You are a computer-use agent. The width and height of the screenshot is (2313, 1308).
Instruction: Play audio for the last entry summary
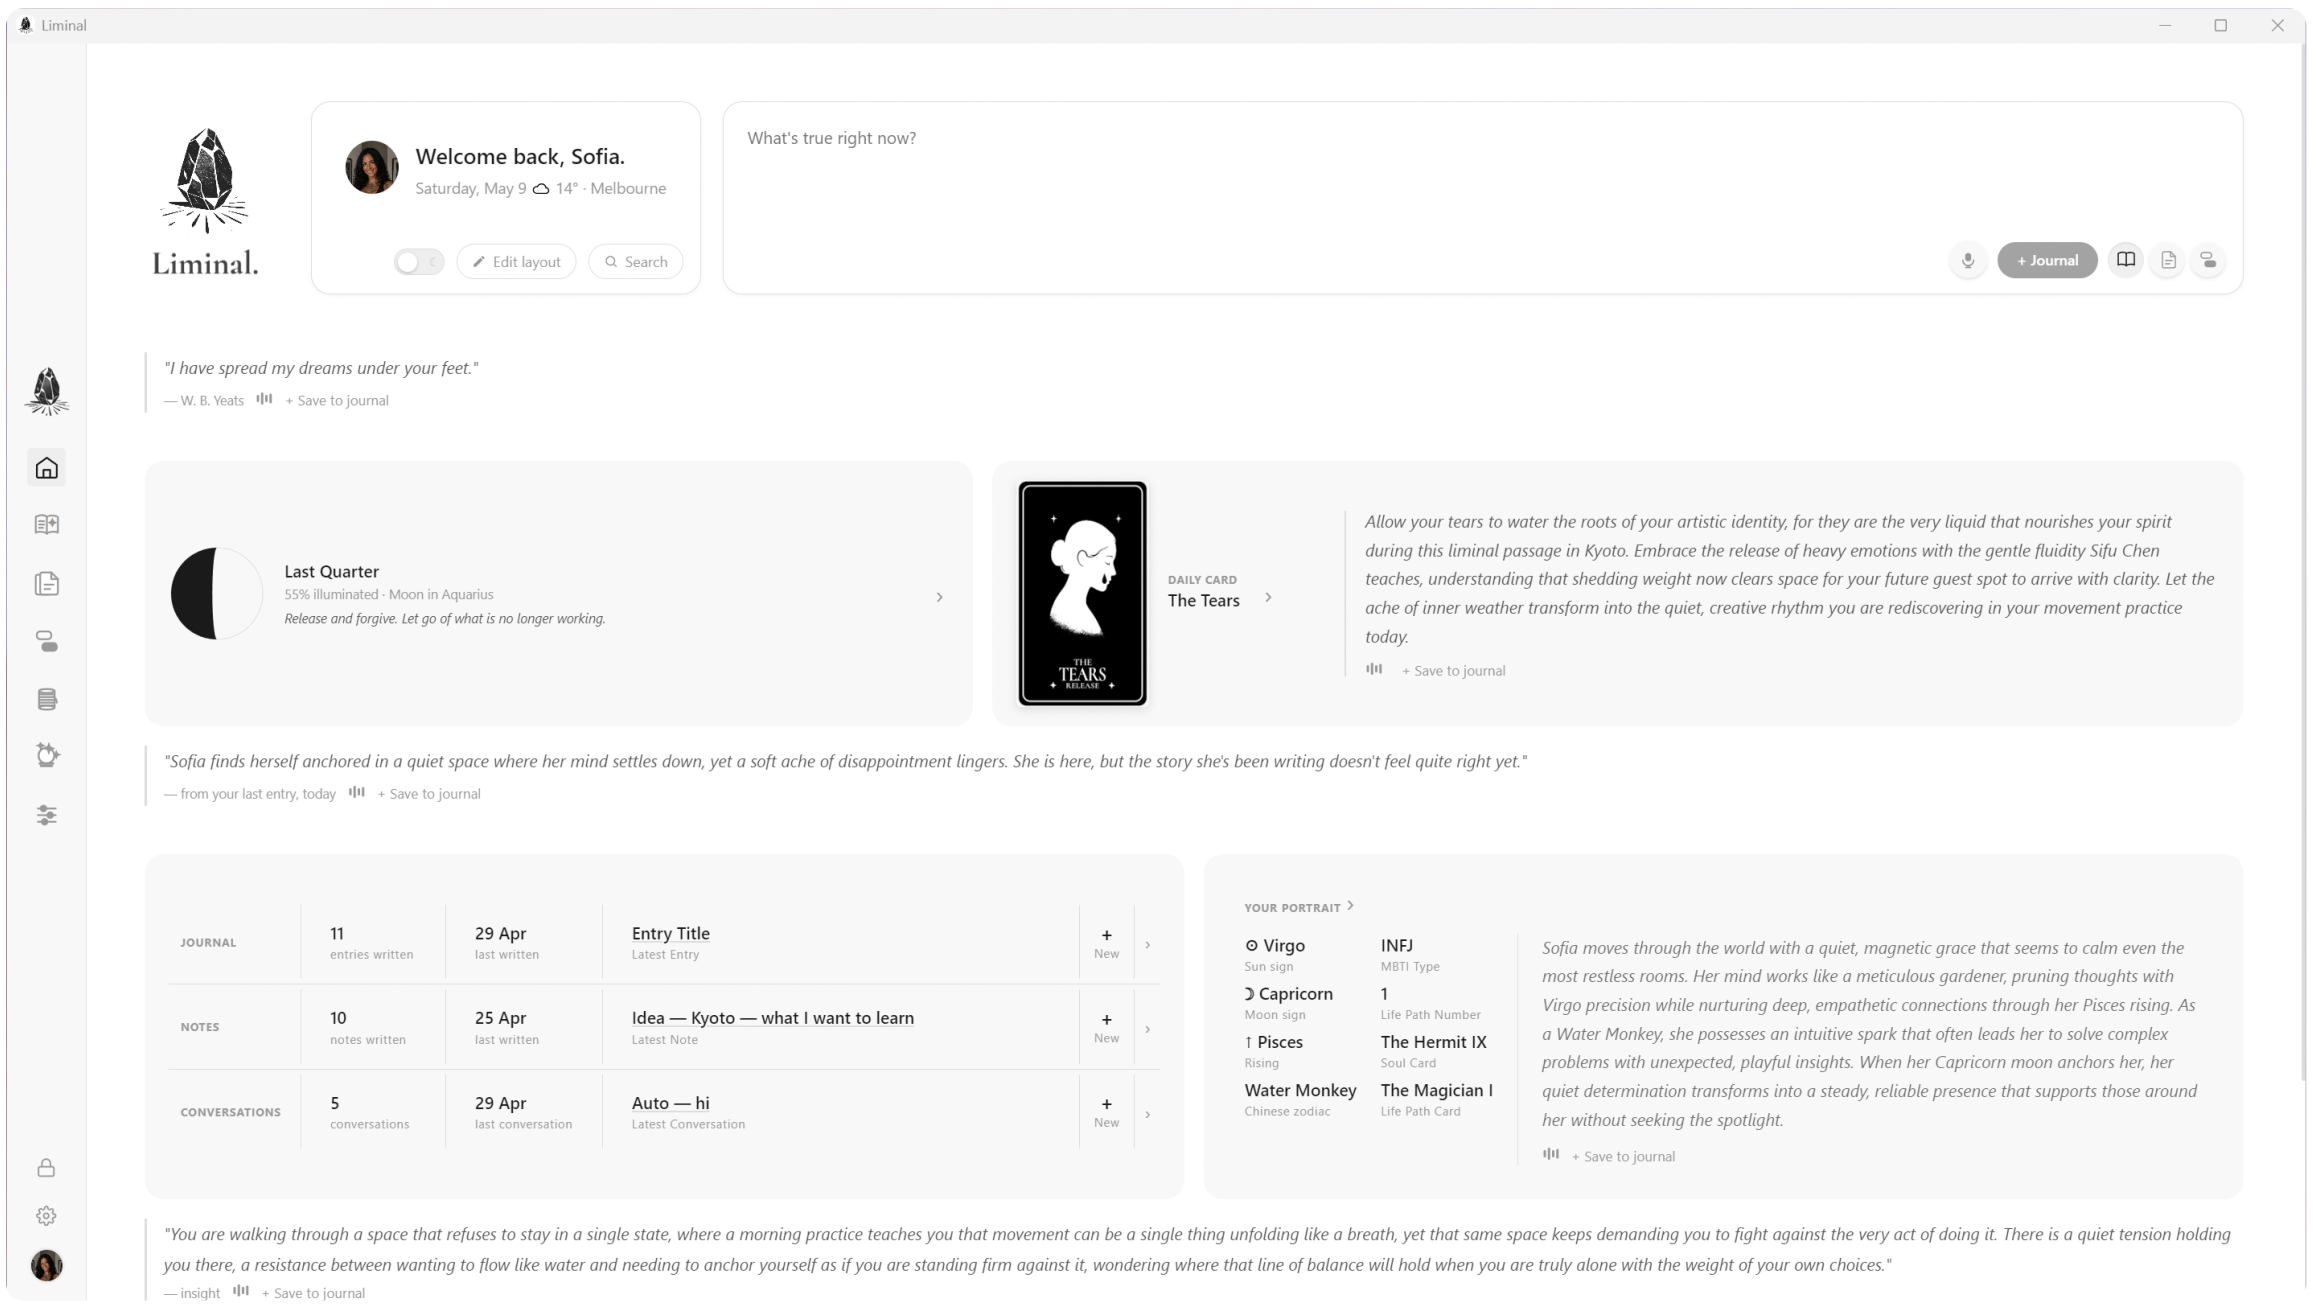[x=356, y=792]
